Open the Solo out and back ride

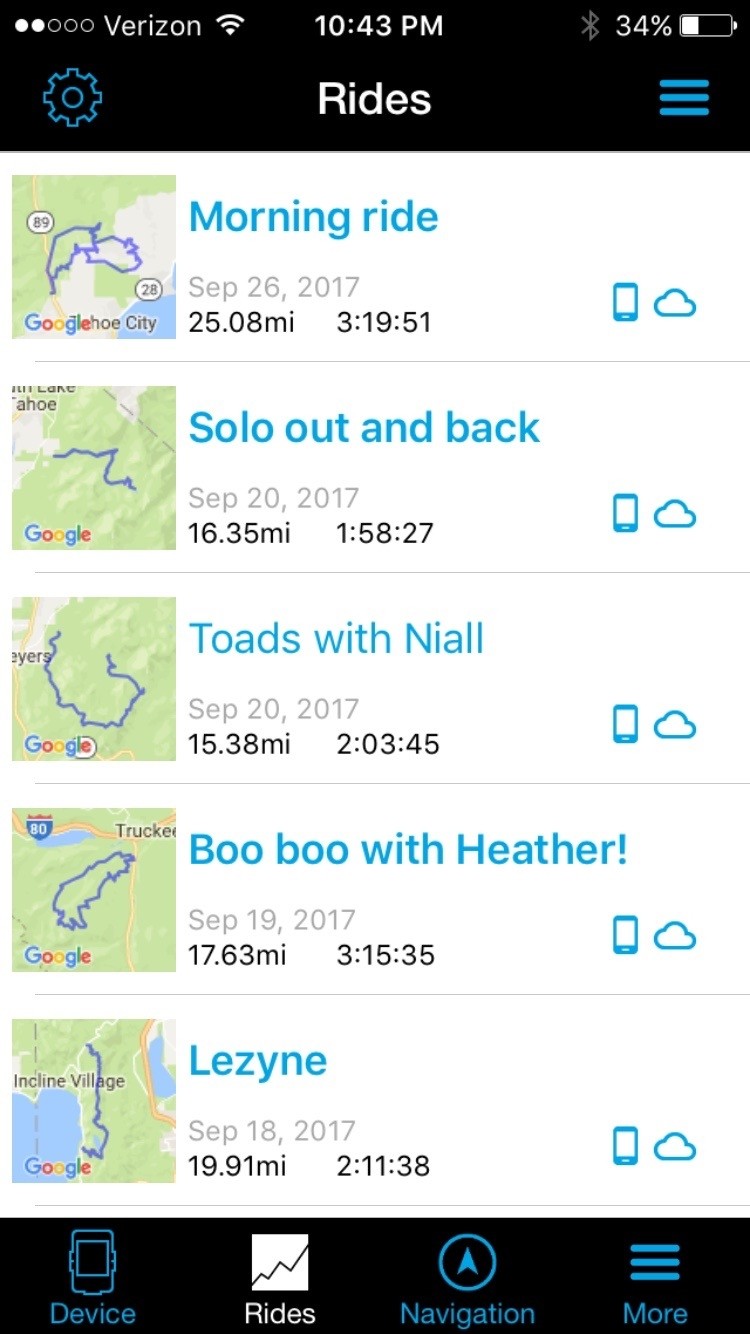coord(364,428)
